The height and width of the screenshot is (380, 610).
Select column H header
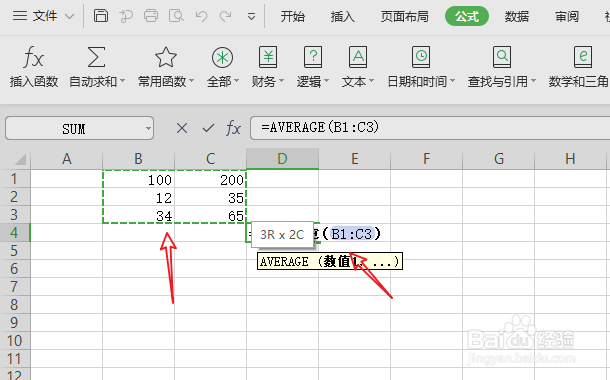click(x=570, y=159)
